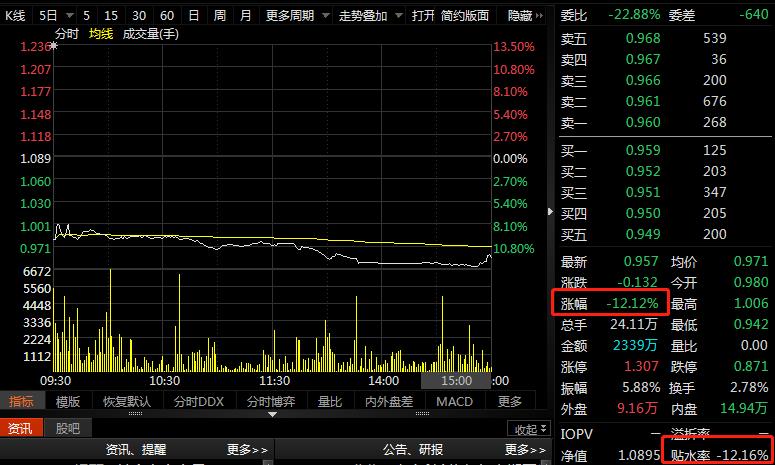
Task: Open 更多>> link beside 公告、研报
Action: pos(526,450)
